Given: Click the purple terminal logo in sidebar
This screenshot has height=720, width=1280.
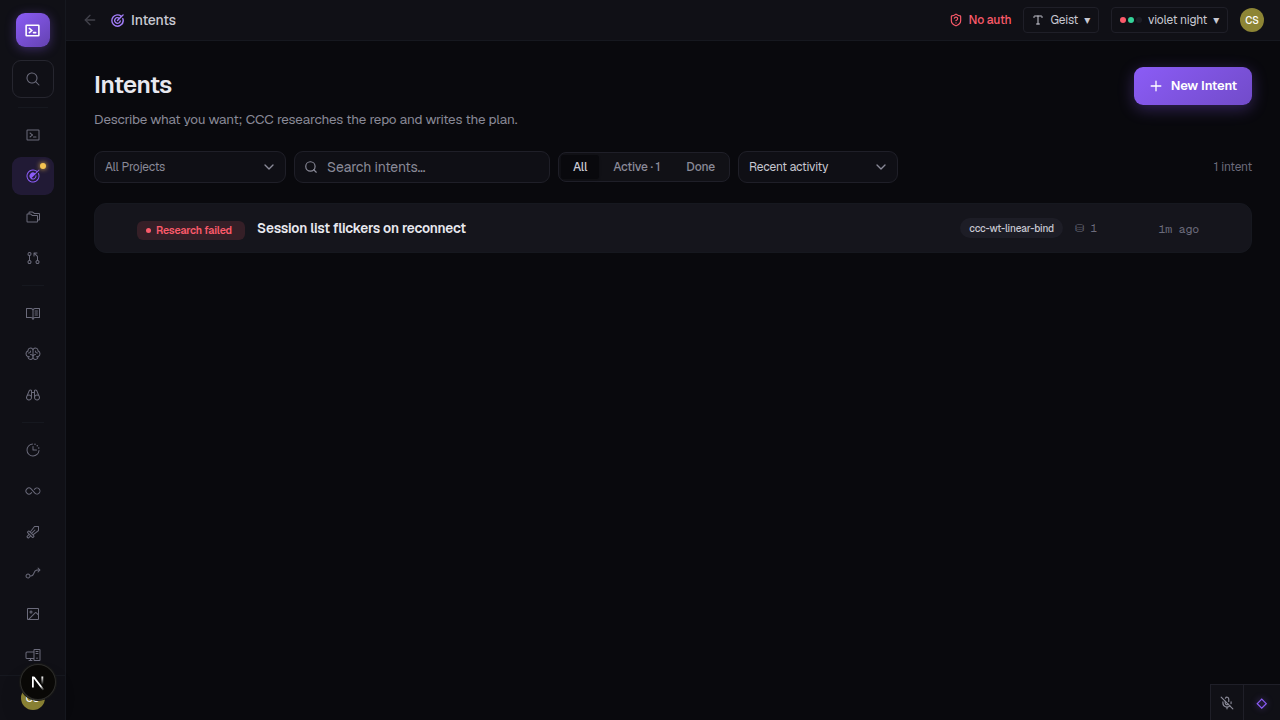Looking at the screenshot, I should 33,30.
